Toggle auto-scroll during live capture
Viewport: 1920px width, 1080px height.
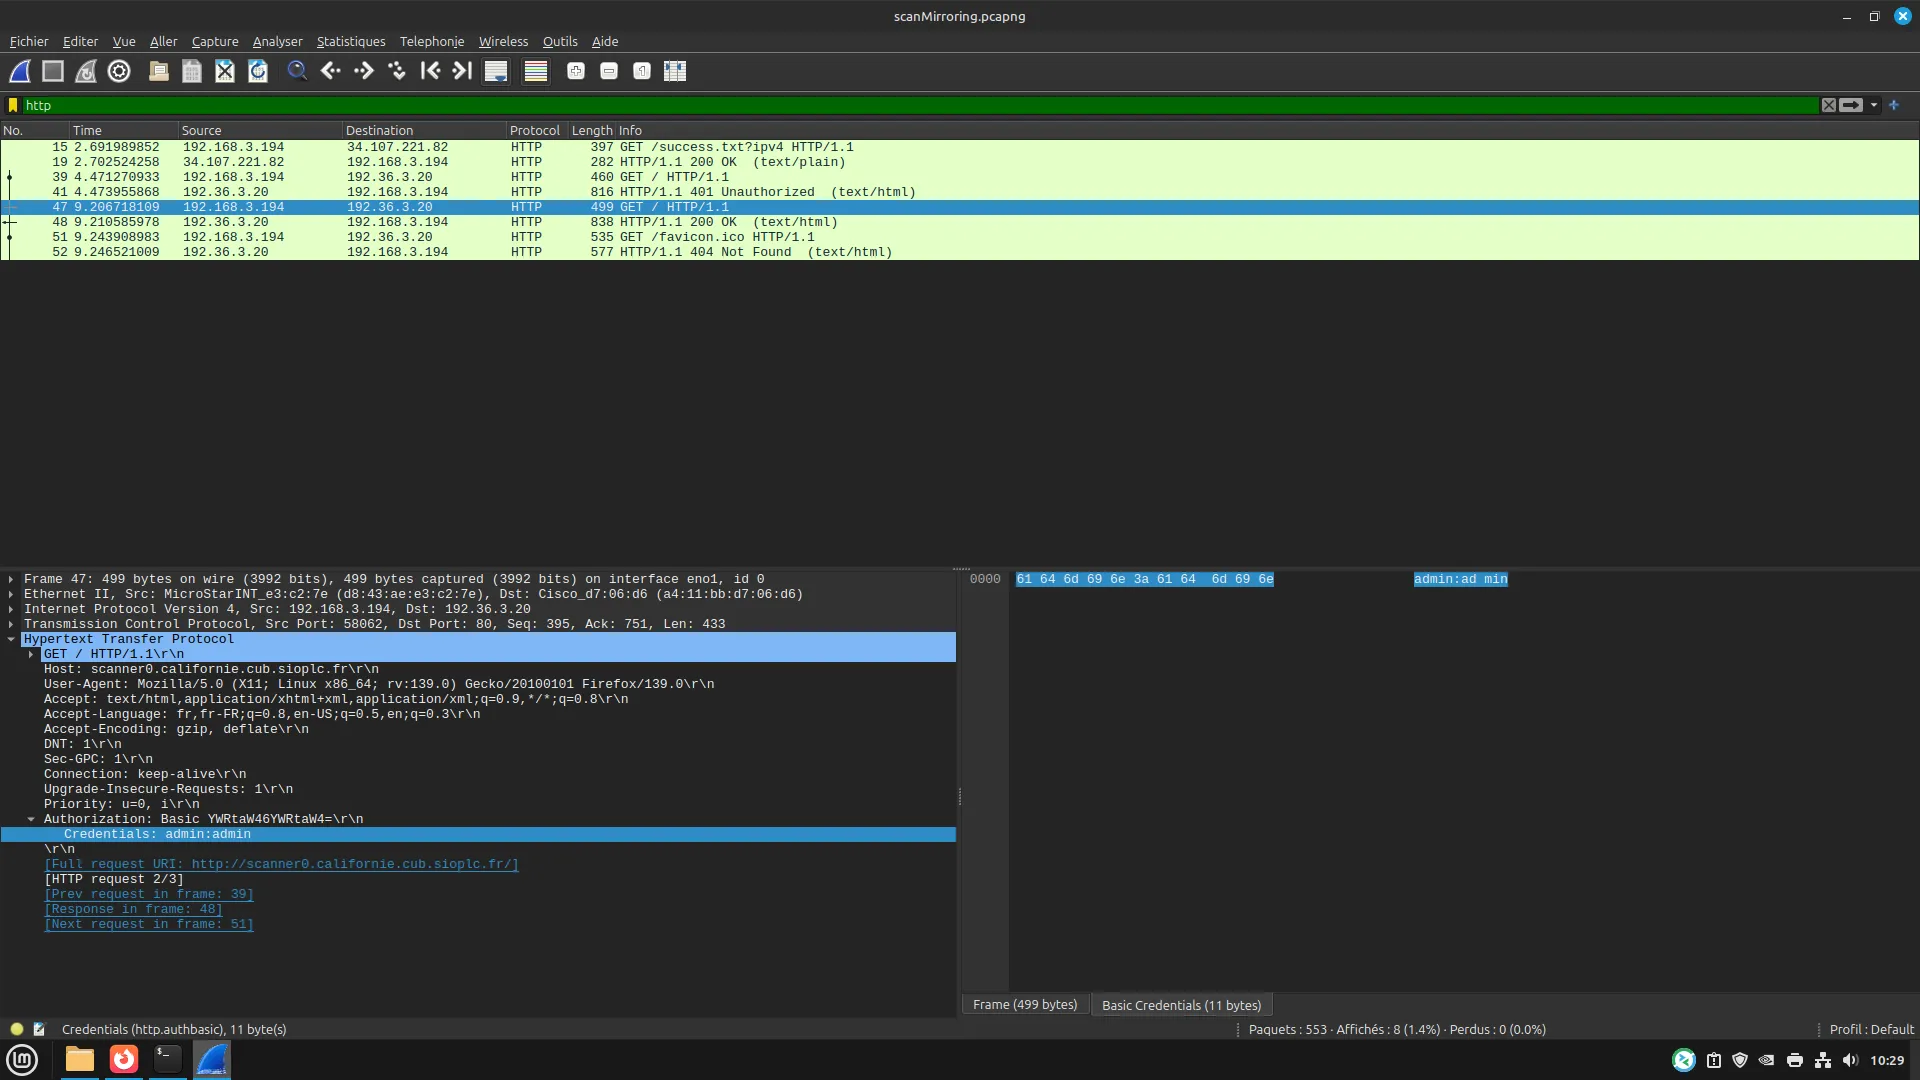click(496, 71)
